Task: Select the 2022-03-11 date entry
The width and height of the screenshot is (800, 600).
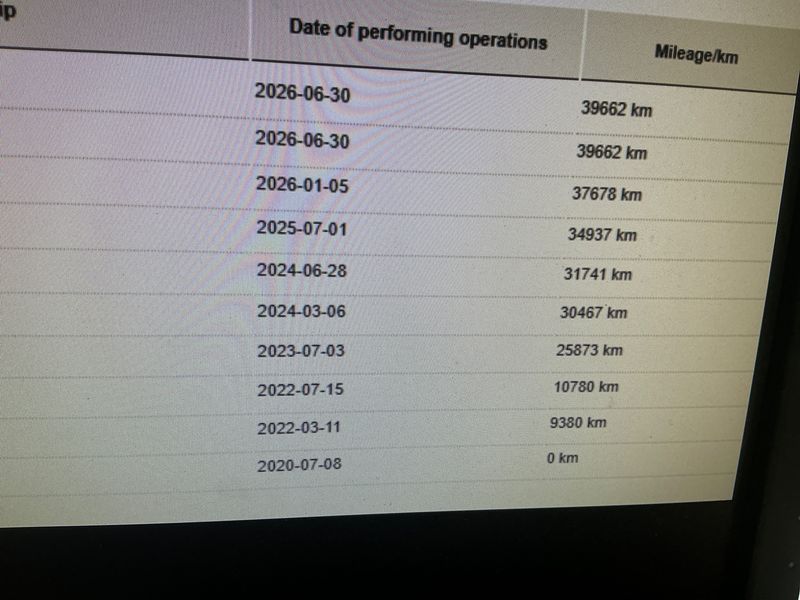Action: pyautogui.click(x=299, y=428)
